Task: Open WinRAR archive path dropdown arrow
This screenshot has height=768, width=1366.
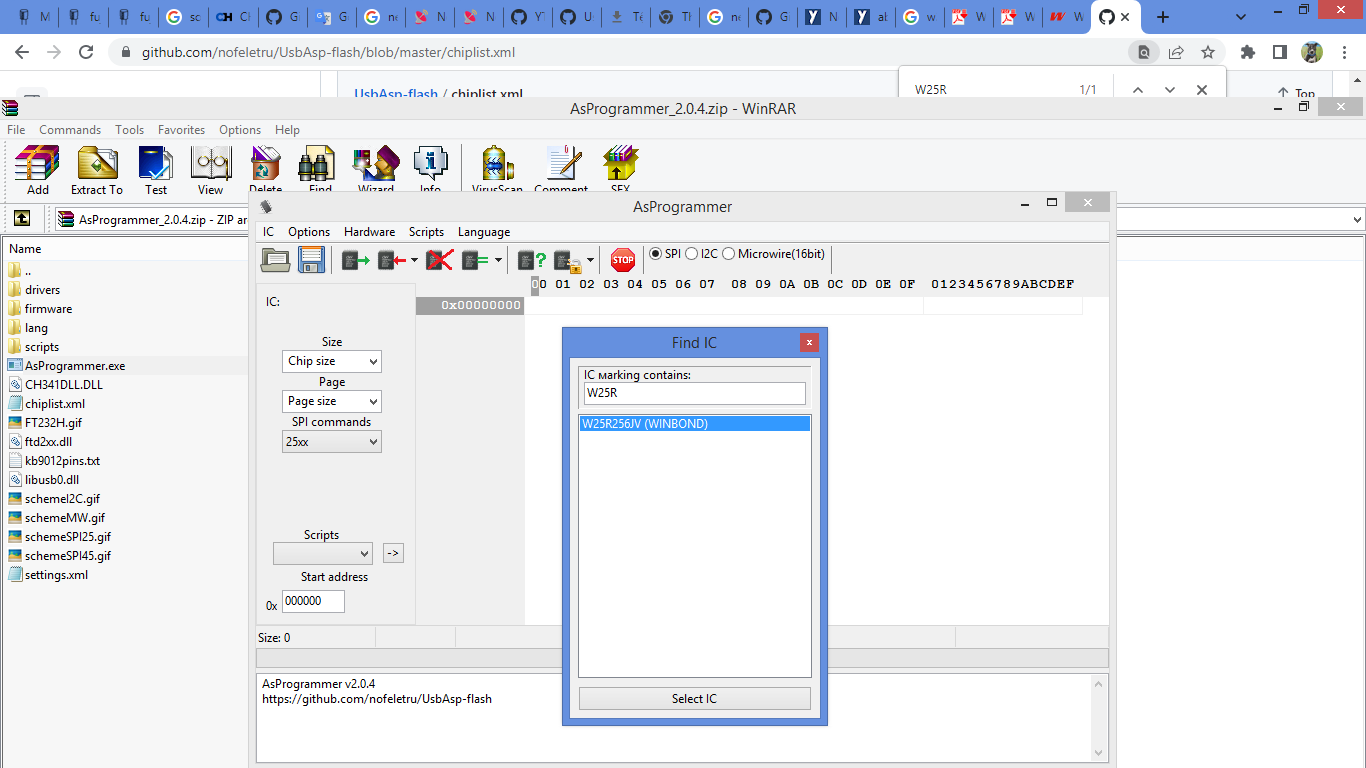Action: [1357, 220]
